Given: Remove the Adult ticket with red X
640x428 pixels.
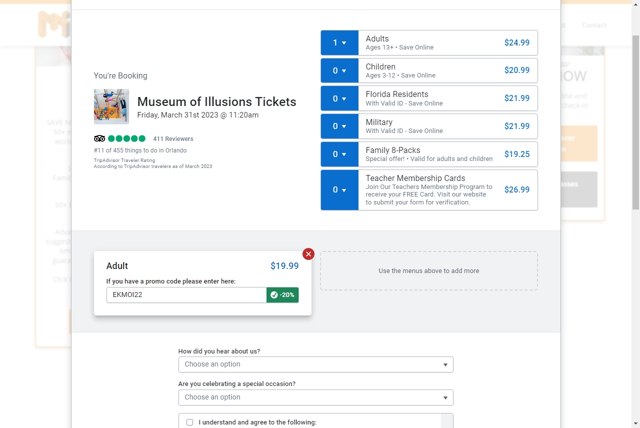Looking at the screenshot, I should 308,254.
